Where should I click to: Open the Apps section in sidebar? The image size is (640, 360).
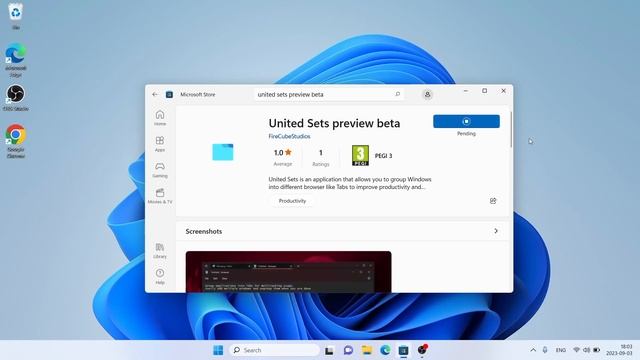point(160,144)
